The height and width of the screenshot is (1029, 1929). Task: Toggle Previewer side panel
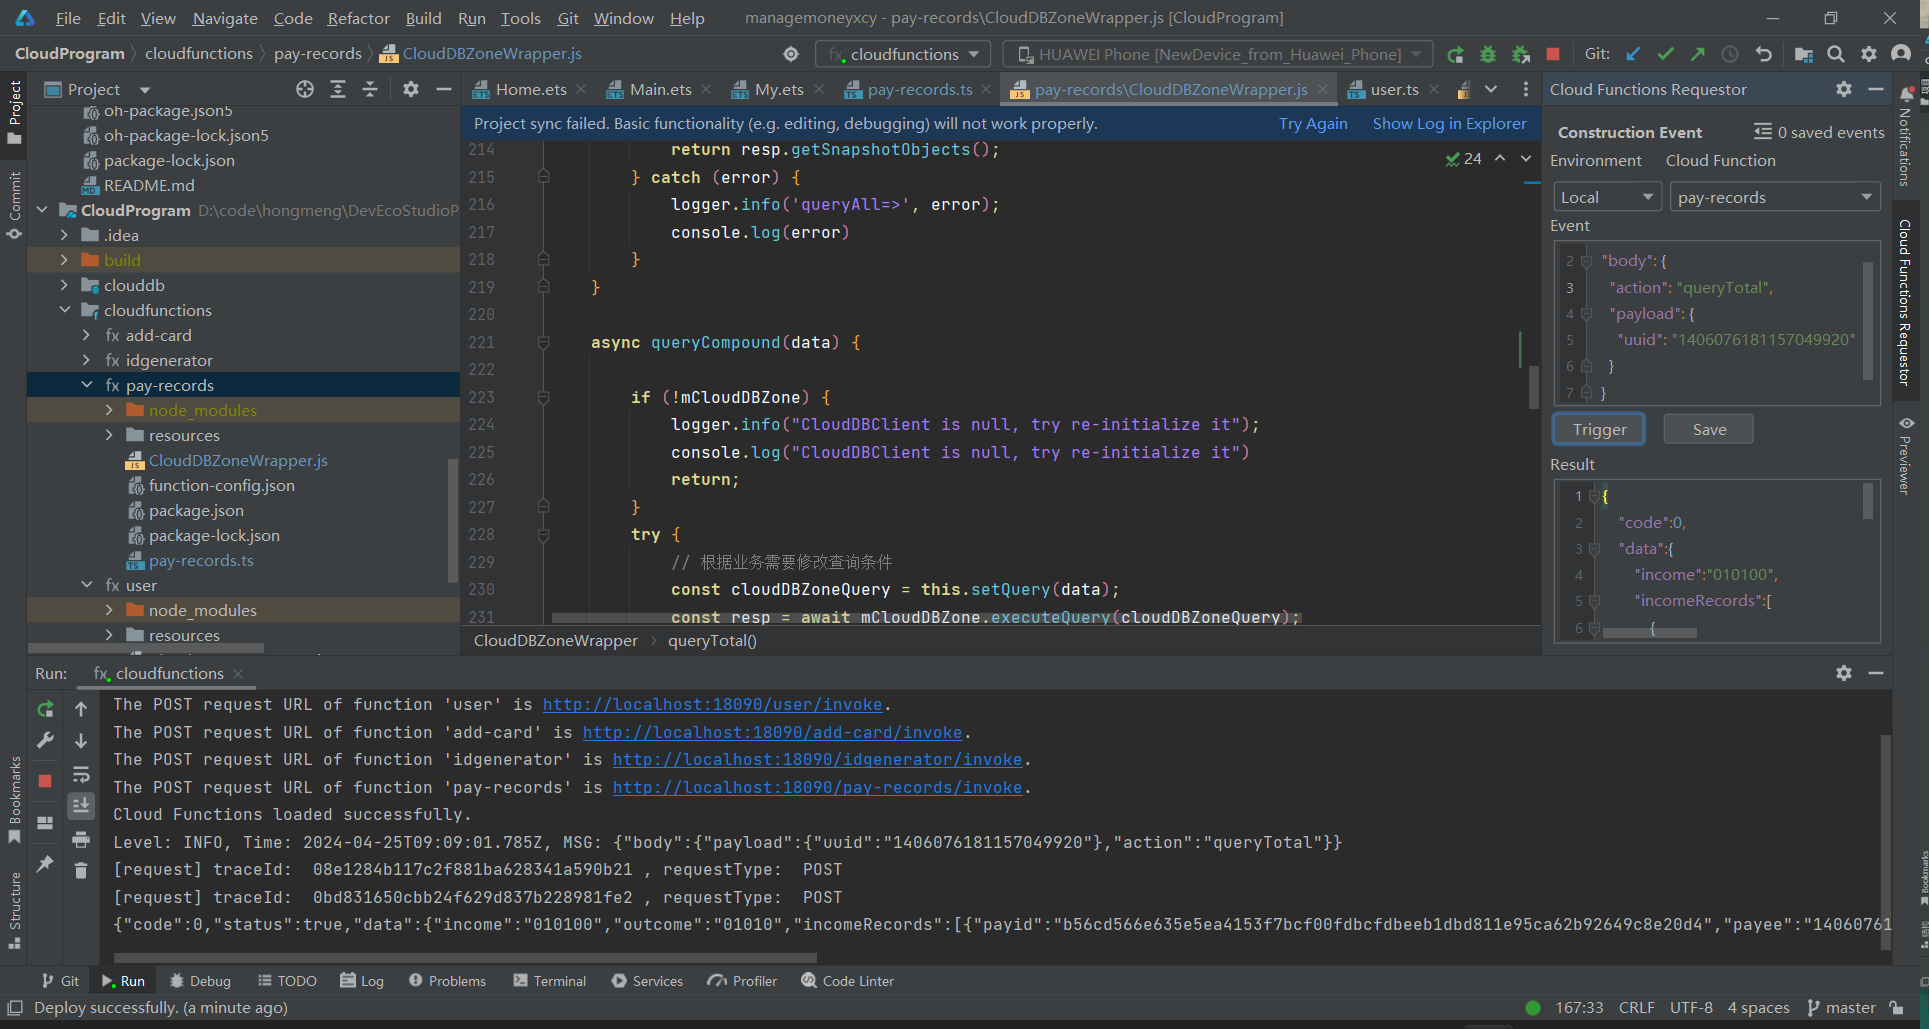1905,455
